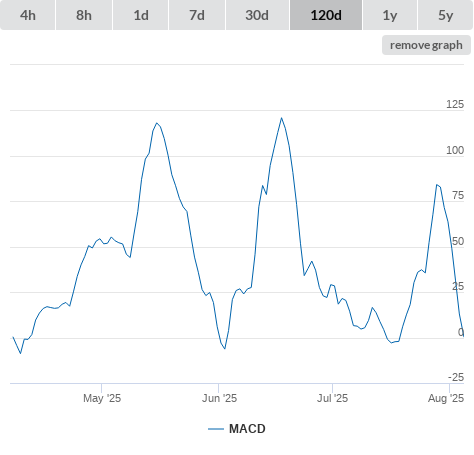The height and width of the screenshot is (455, 474).
Task: Click the MACD legend line marker
Action: tap(216, 429)
